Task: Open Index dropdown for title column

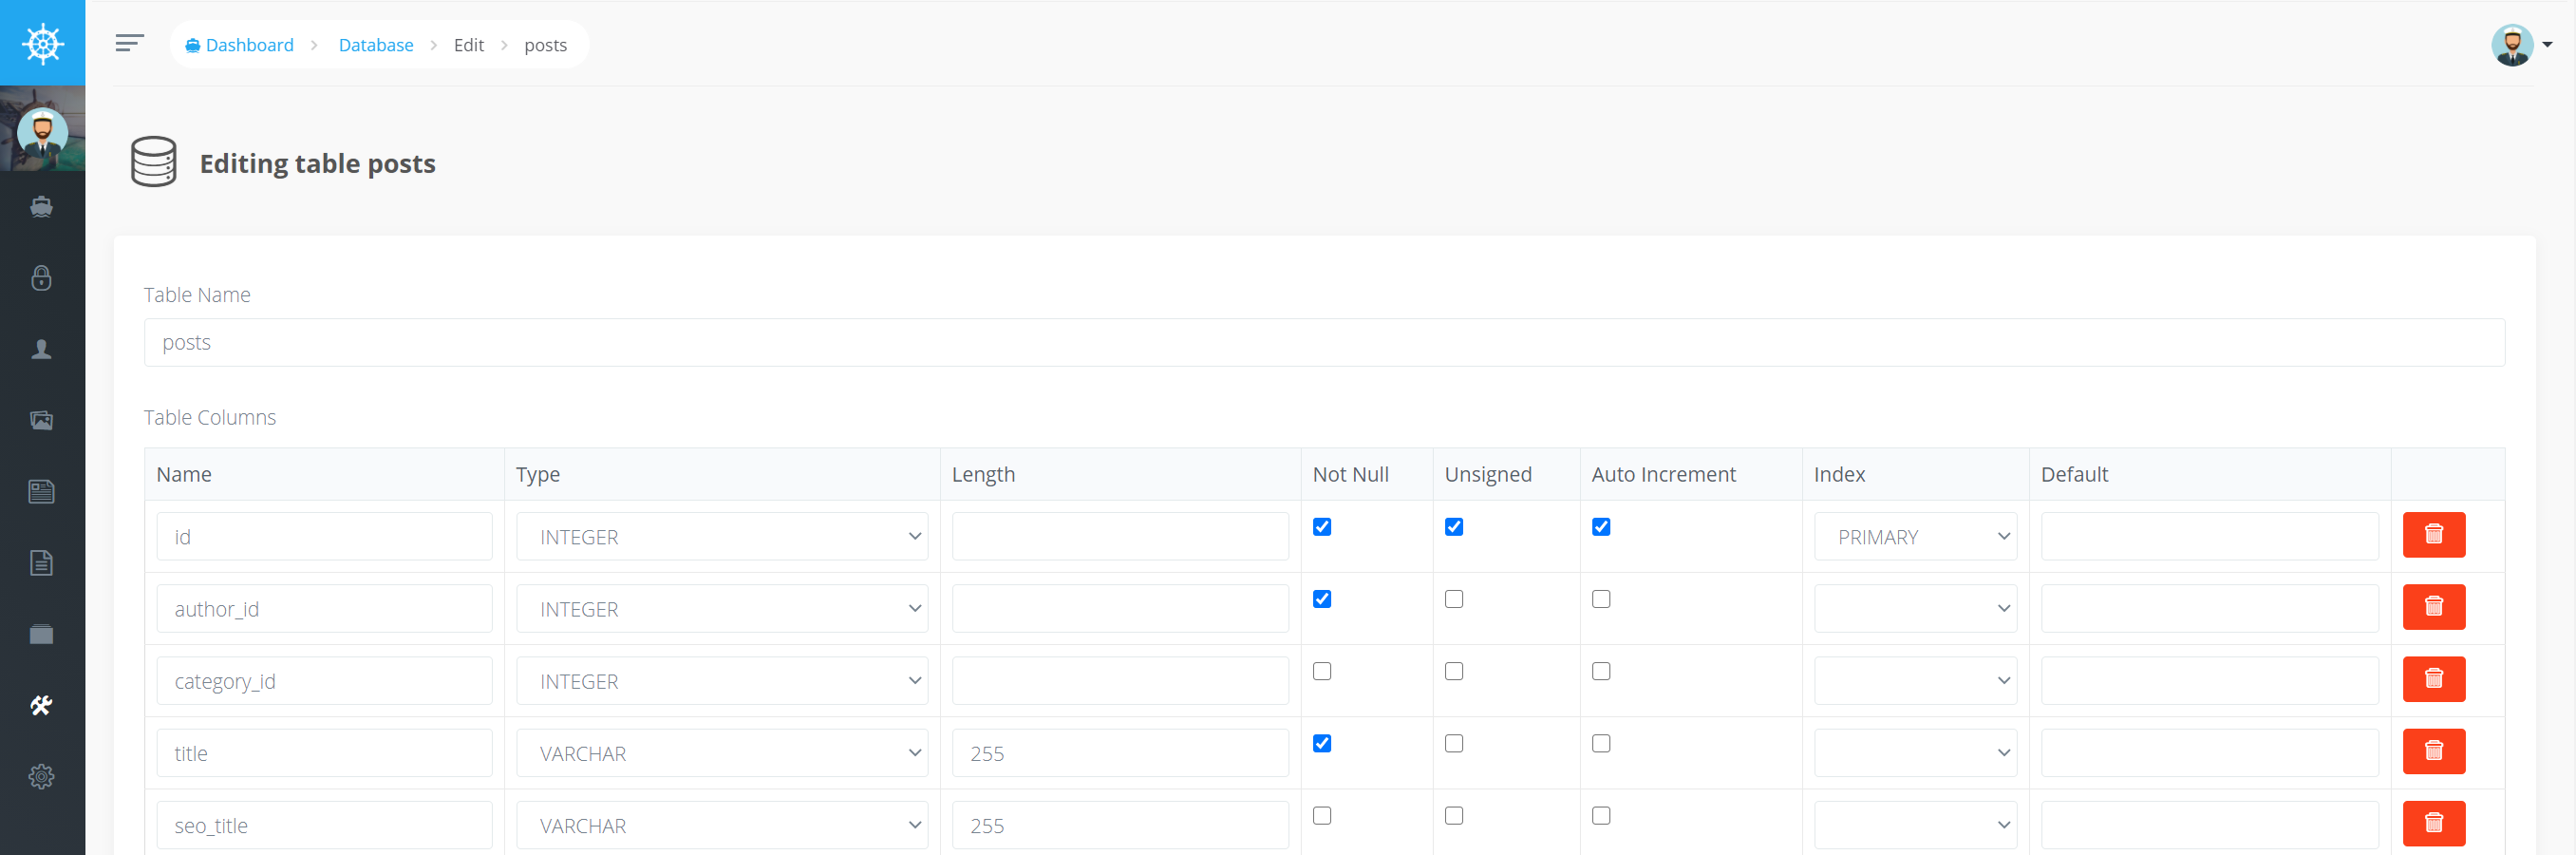Action: click(x=1915, y=753)
